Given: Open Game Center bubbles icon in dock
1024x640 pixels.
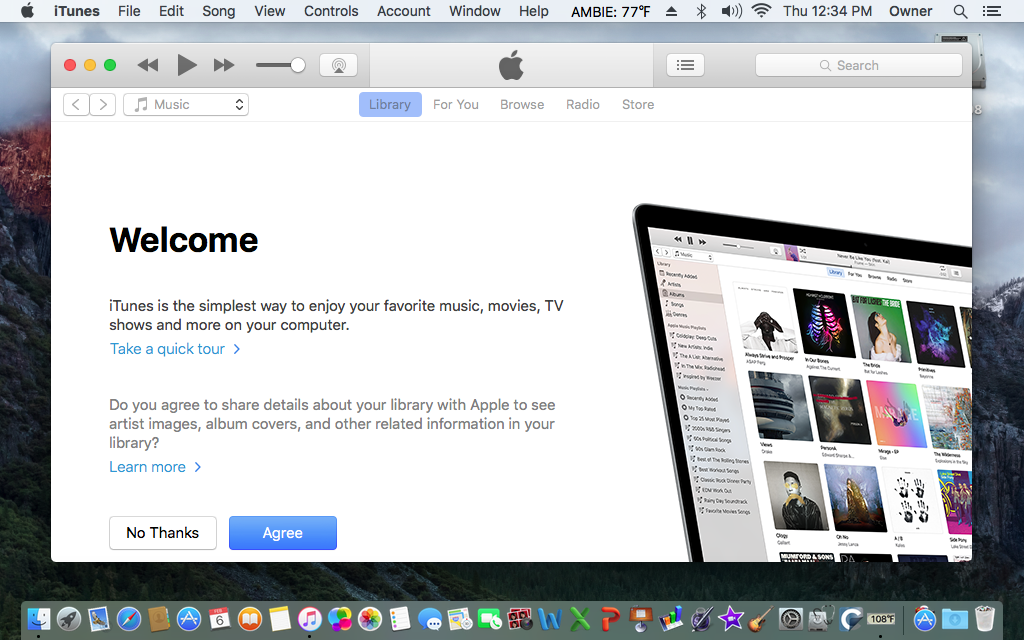Looking at the screenshot, I should 340,618.
